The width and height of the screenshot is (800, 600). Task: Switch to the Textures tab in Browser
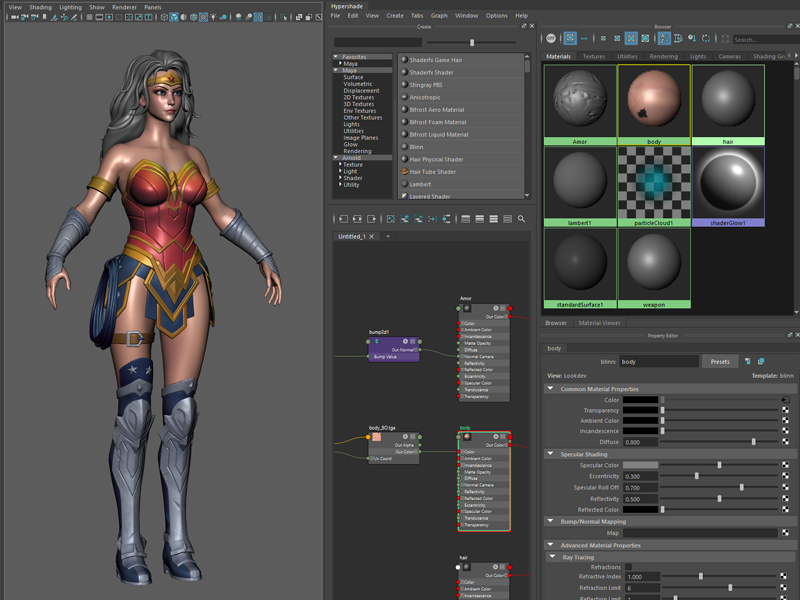(594, 57)
